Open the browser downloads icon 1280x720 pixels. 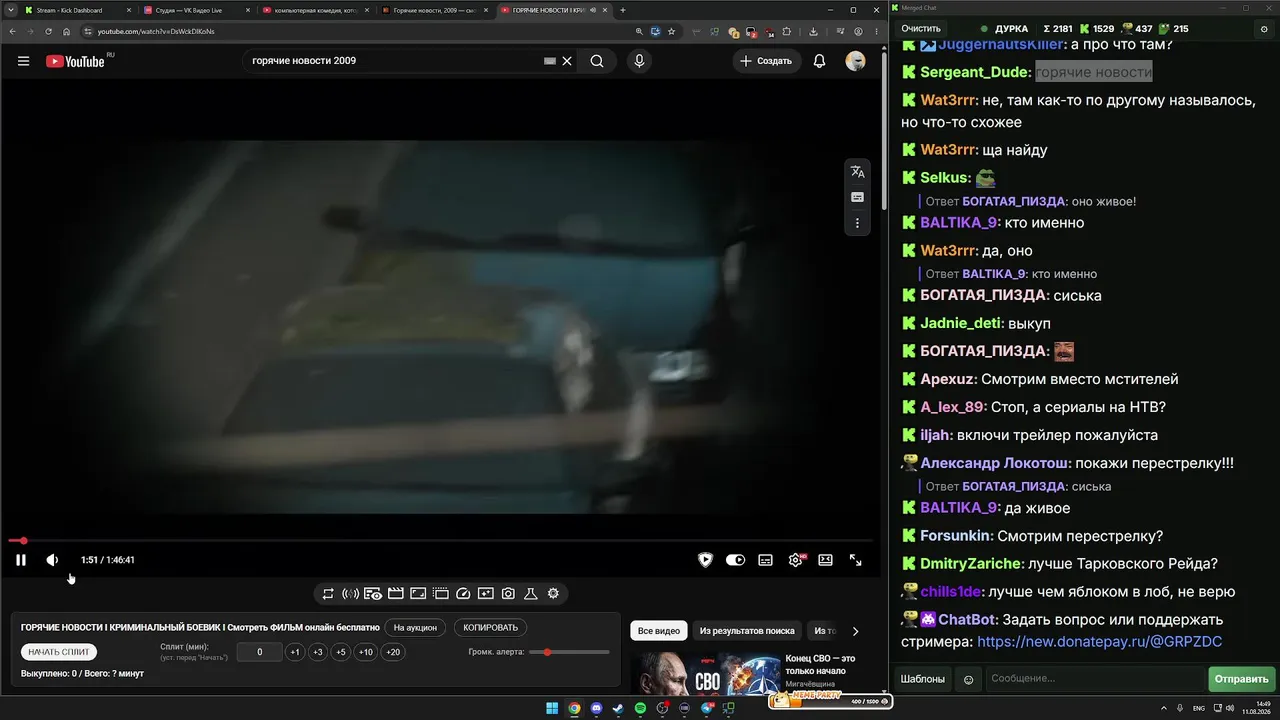coord(813,31)
